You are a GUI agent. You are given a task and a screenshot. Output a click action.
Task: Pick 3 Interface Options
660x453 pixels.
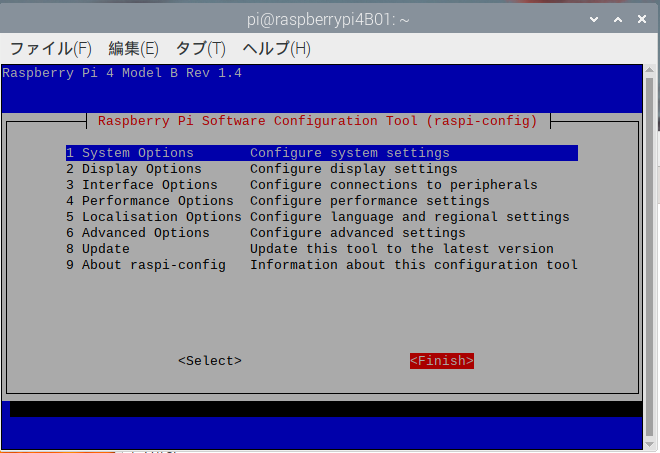pyautogui.click(x=142, y=185)
